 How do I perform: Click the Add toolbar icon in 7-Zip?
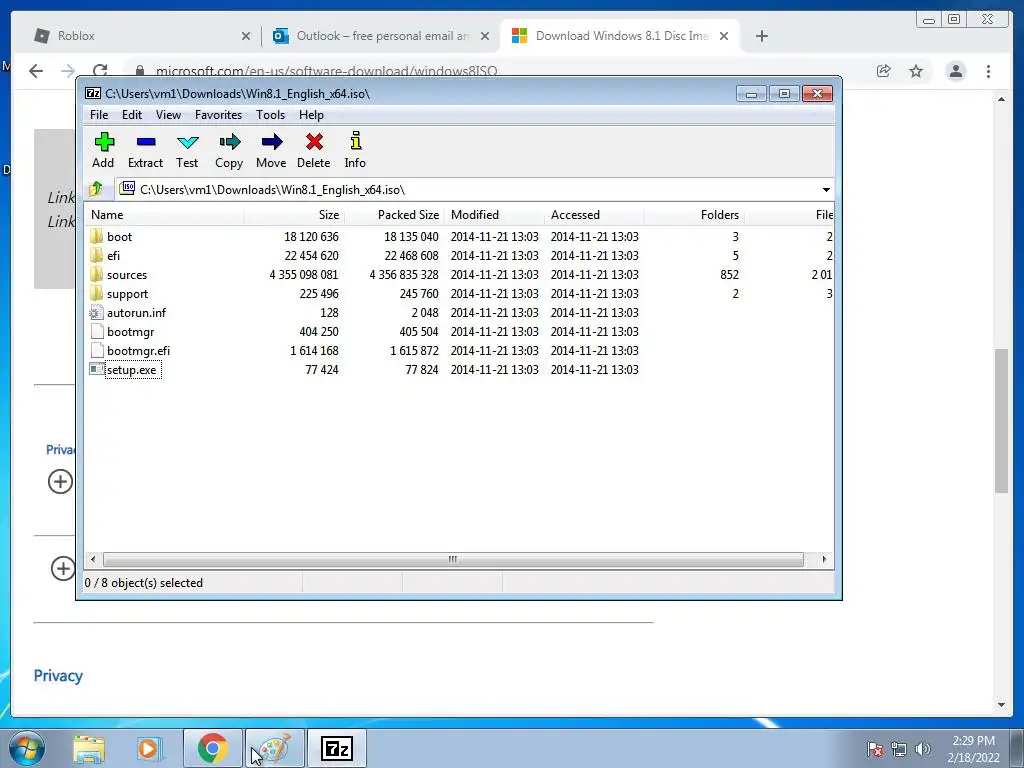click(x=104, y=142)
